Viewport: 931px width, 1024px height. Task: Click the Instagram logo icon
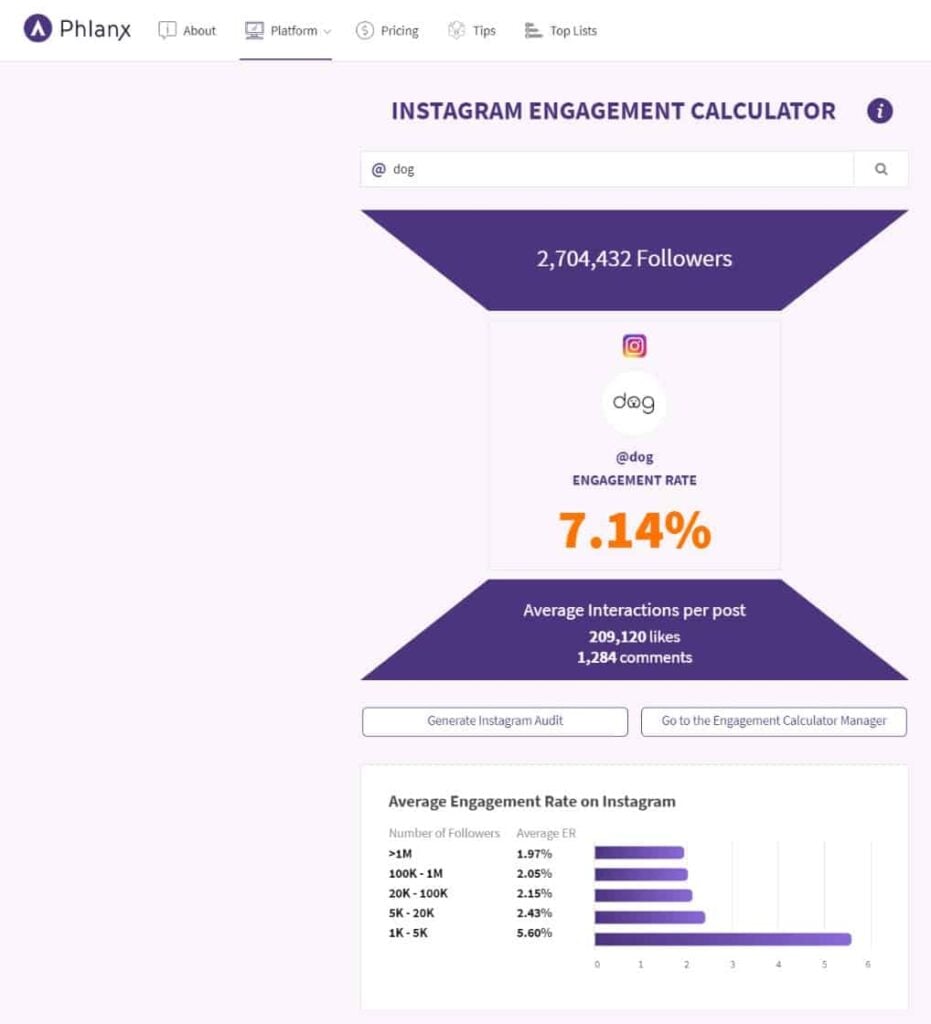[634, 345]
